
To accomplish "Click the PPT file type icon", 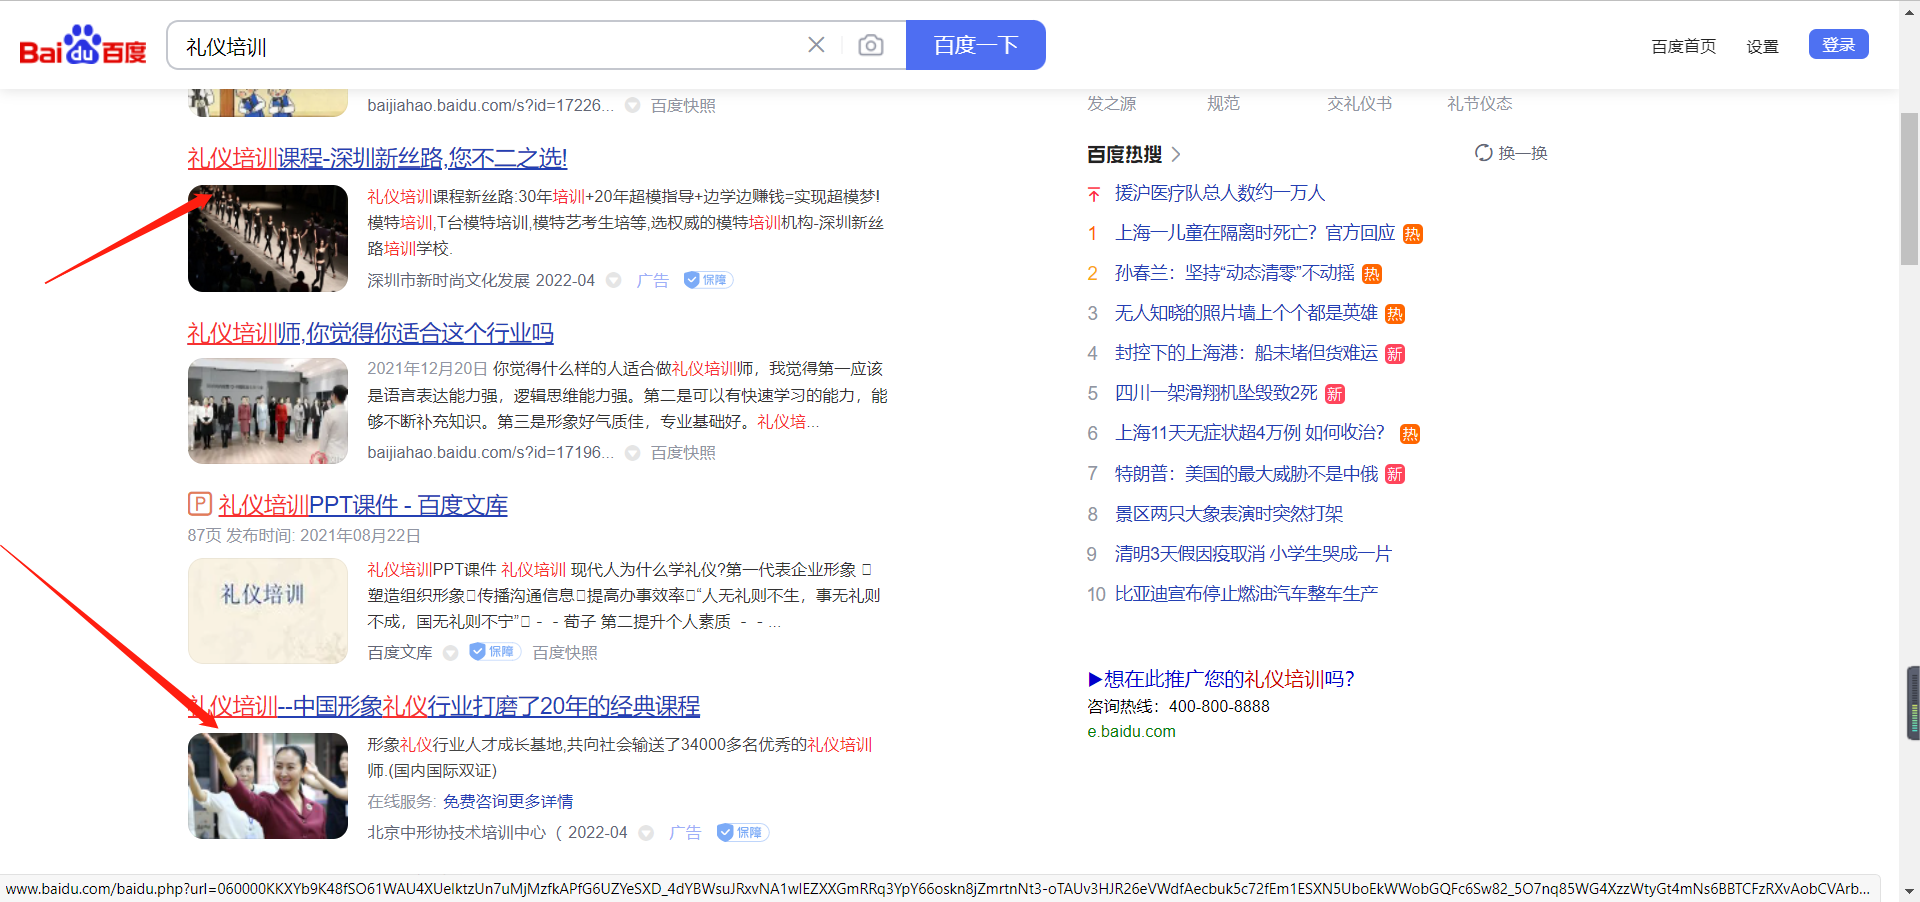I will (200, 503).
